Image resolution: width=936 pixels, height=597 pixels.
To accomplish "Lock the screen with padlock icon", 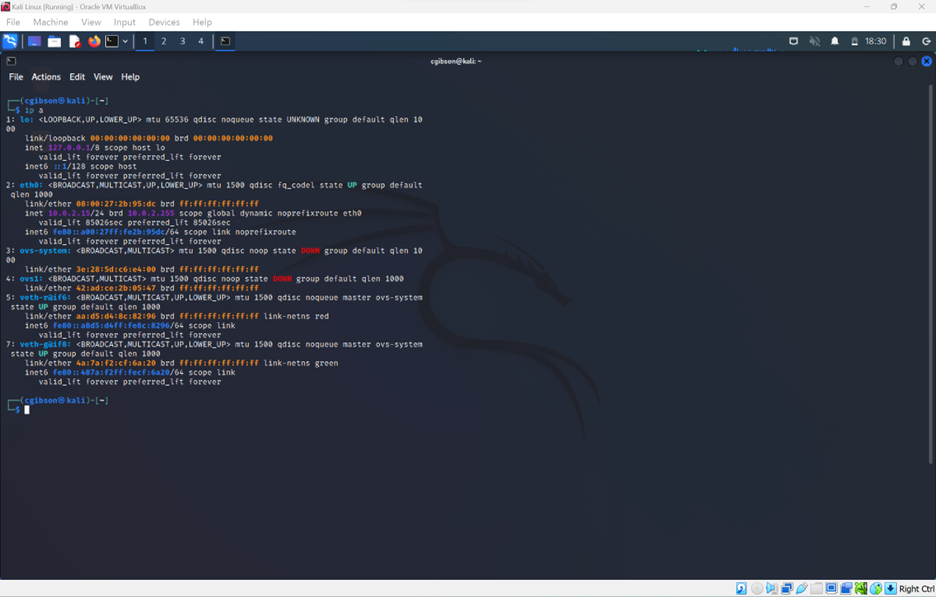I will [x=906, y=41].
